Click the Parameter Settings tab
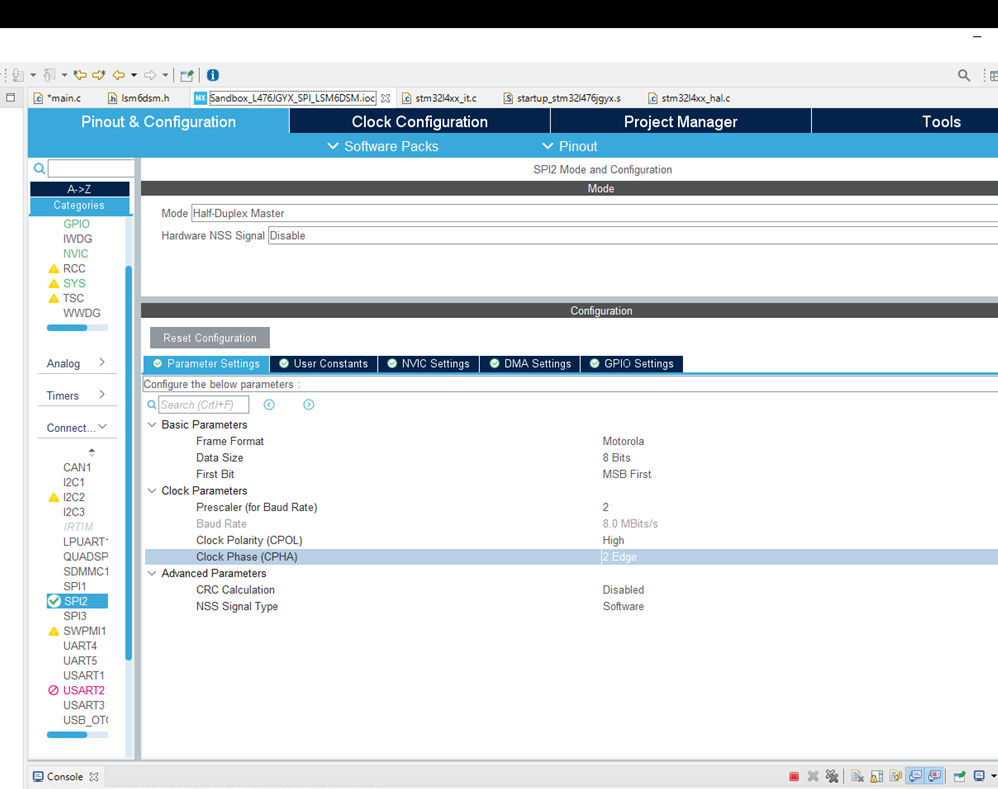This screenshot has width=998, height=789. click(206, 363)
